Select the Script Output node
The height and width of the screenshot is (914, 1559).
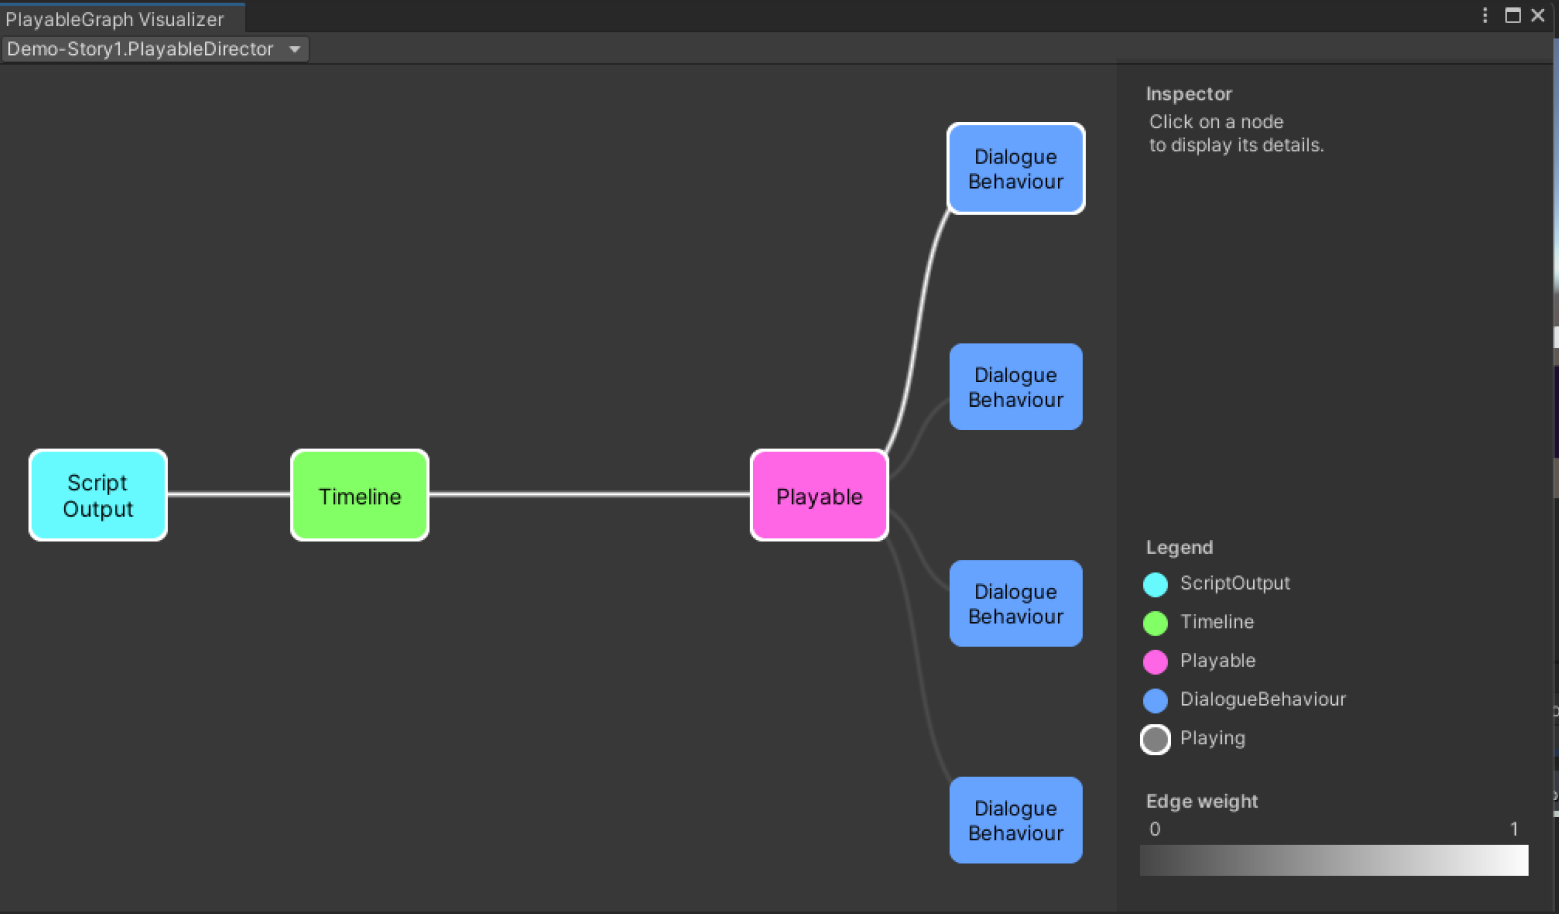pos(98,495)
